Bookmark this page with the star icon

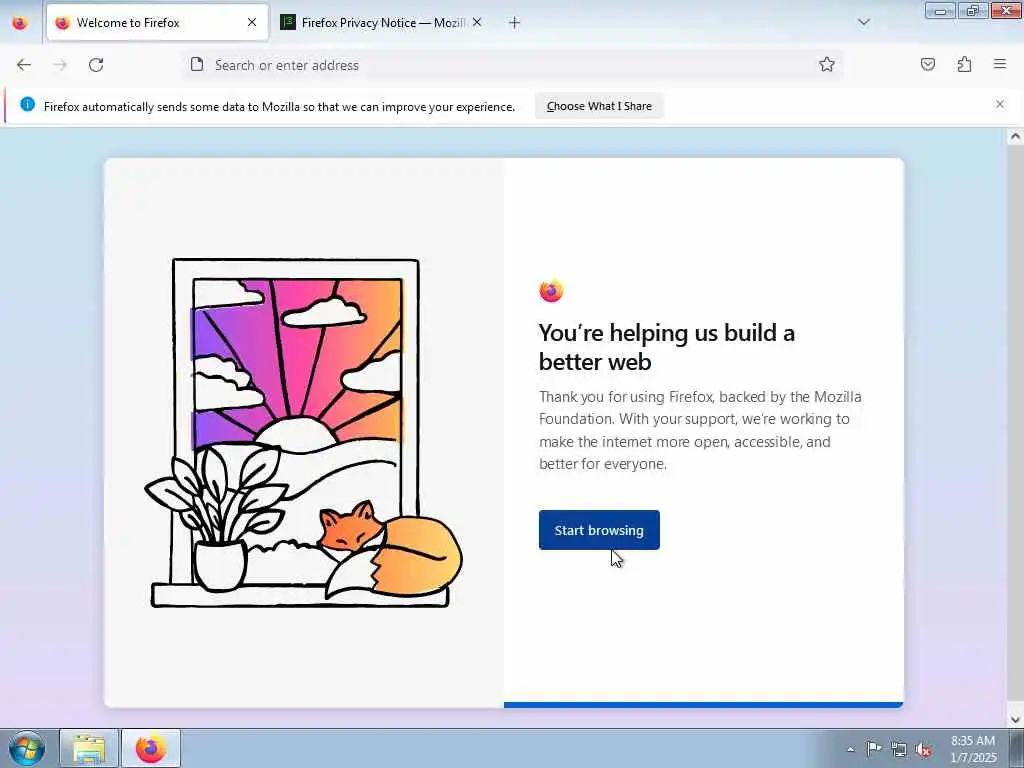827,65
